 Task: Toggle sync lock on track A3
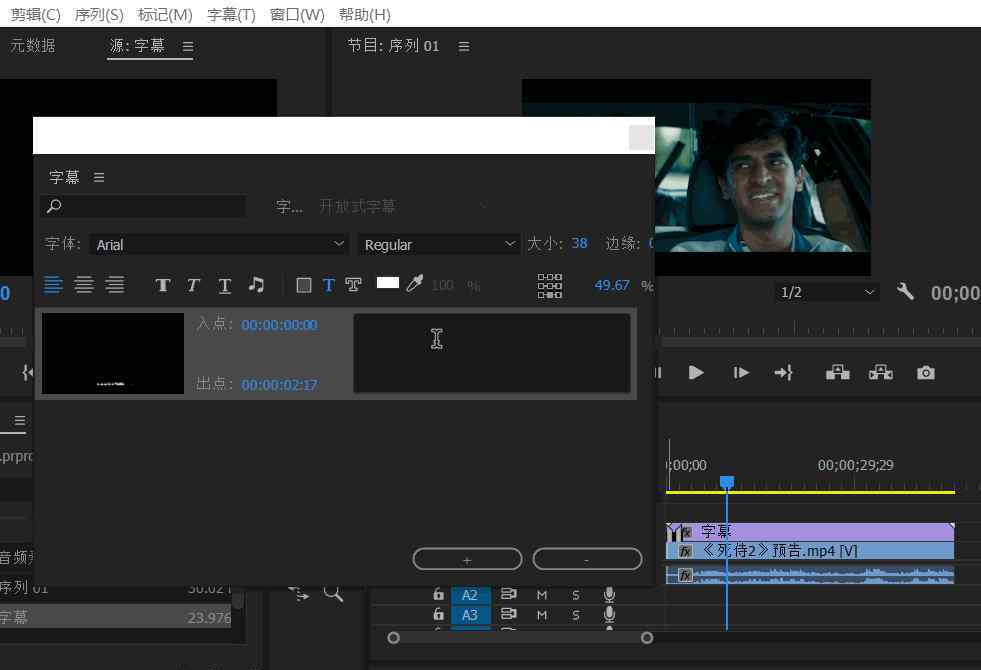click(509, 614)
